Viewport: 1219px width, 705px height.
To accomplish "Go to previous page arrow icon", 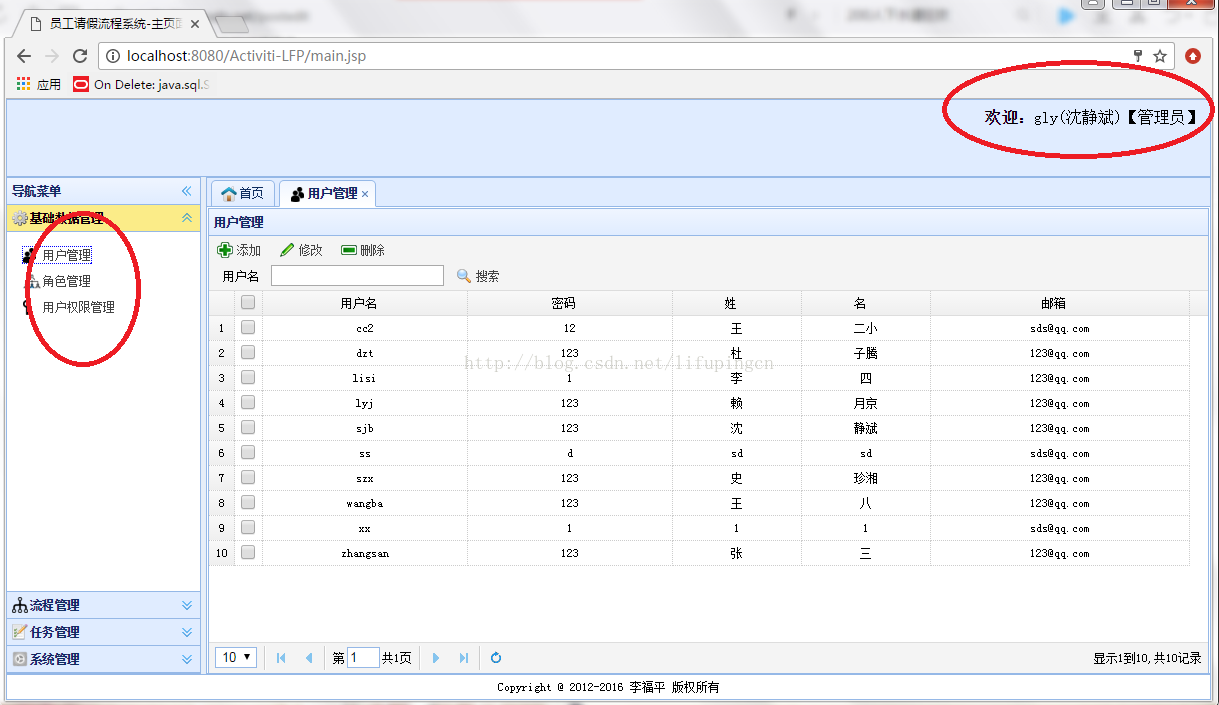I will 309,658.
